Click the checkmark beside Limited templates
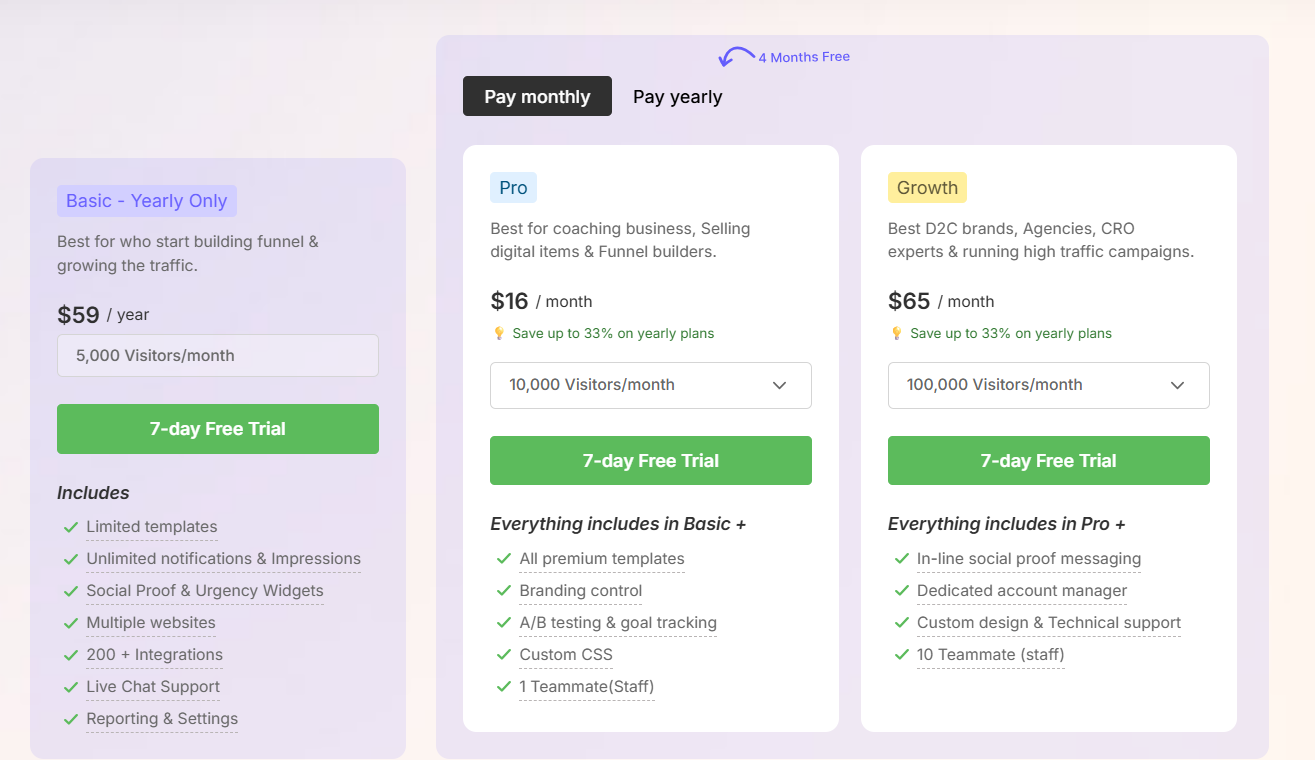Viewport: 1315px width, 760px height. 70,527
